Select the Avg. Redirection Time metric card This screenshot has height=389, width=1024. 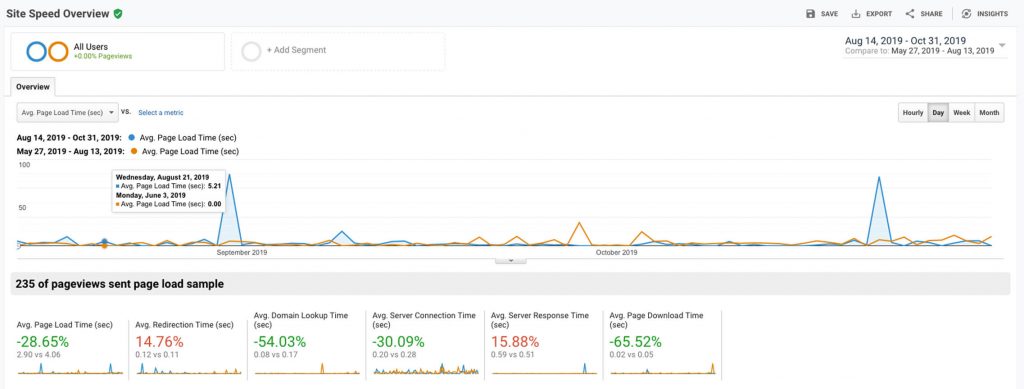(187, 347)
